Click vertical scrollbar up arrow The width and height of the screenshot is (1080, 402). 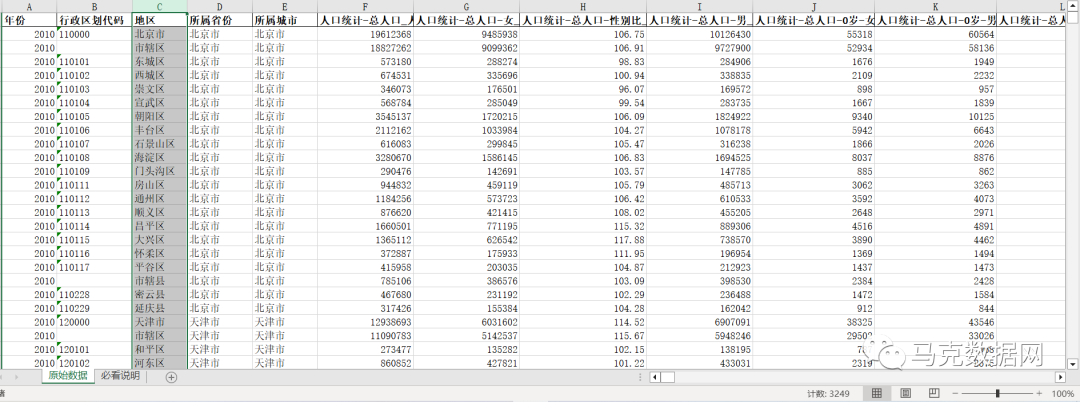coord(1073,6)
